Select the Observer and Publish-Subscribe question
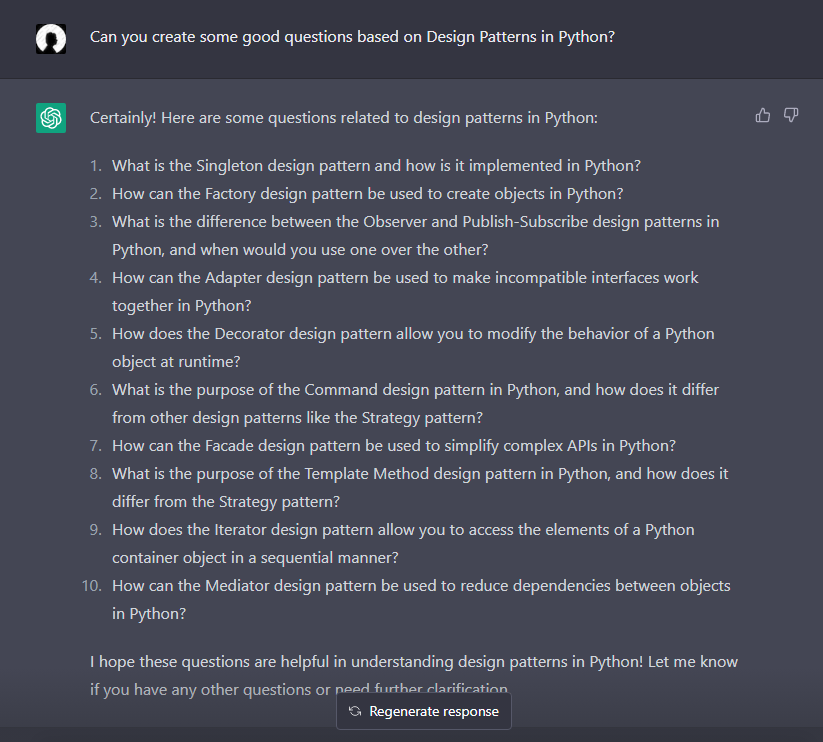 coord(415,236)
